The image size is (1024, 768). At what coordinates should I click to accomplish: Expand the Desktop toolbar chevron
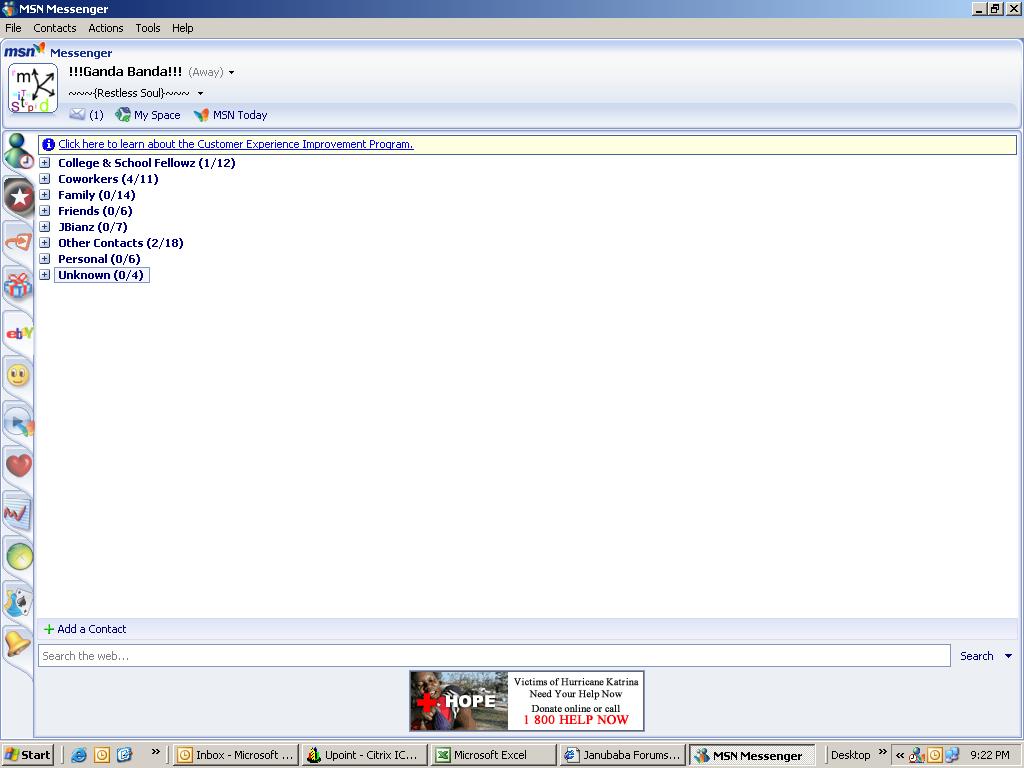[x=883, y=752]
